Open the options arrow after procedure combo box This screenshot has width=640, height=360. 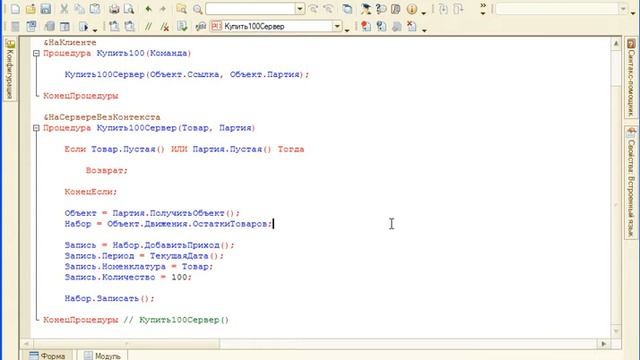point(347,30)
